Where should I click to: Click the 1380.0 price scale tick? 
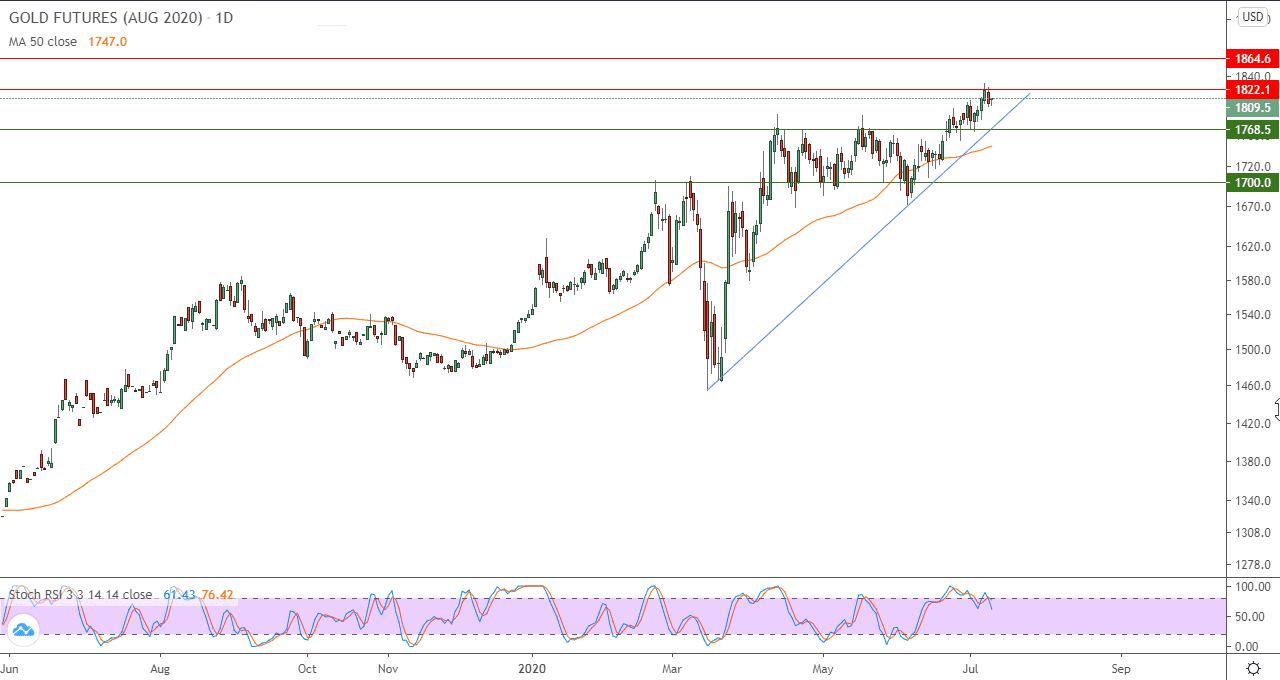point(1253,462)
